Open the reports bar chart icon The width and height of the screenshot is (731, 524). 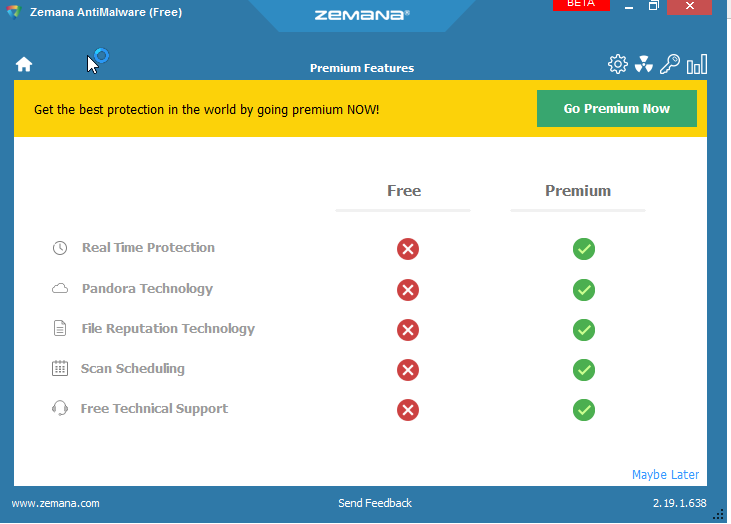(697, 64)
